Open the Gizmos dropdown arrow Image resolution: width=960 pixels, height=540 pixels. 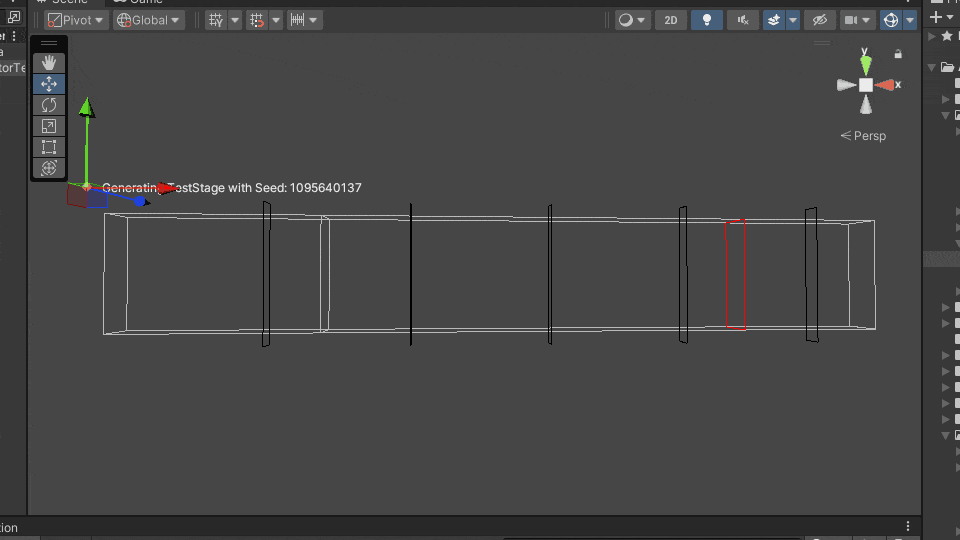[x=910, y=20]
